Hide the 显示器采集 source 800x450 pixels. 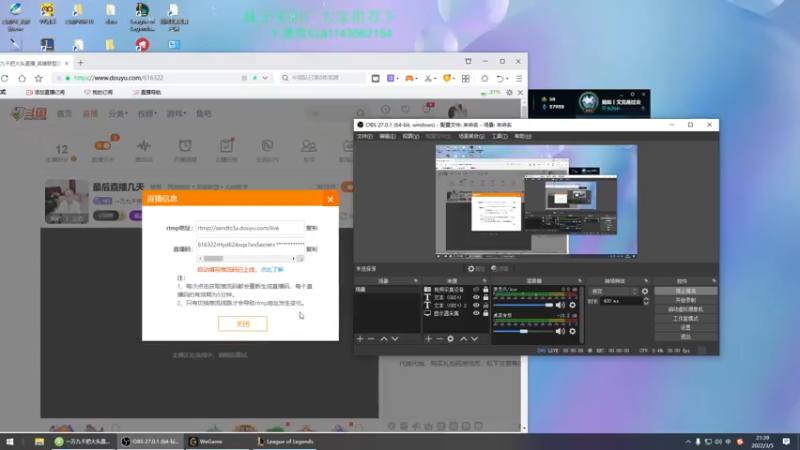[x=476, y=313]
